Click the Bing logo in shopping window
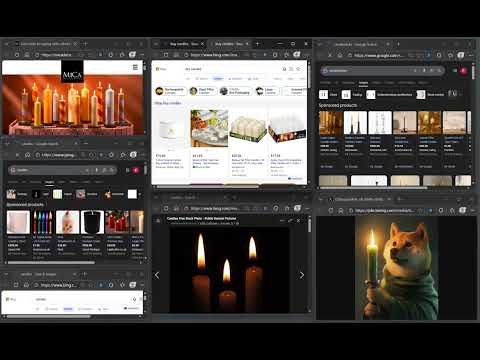 click(161, 69)
